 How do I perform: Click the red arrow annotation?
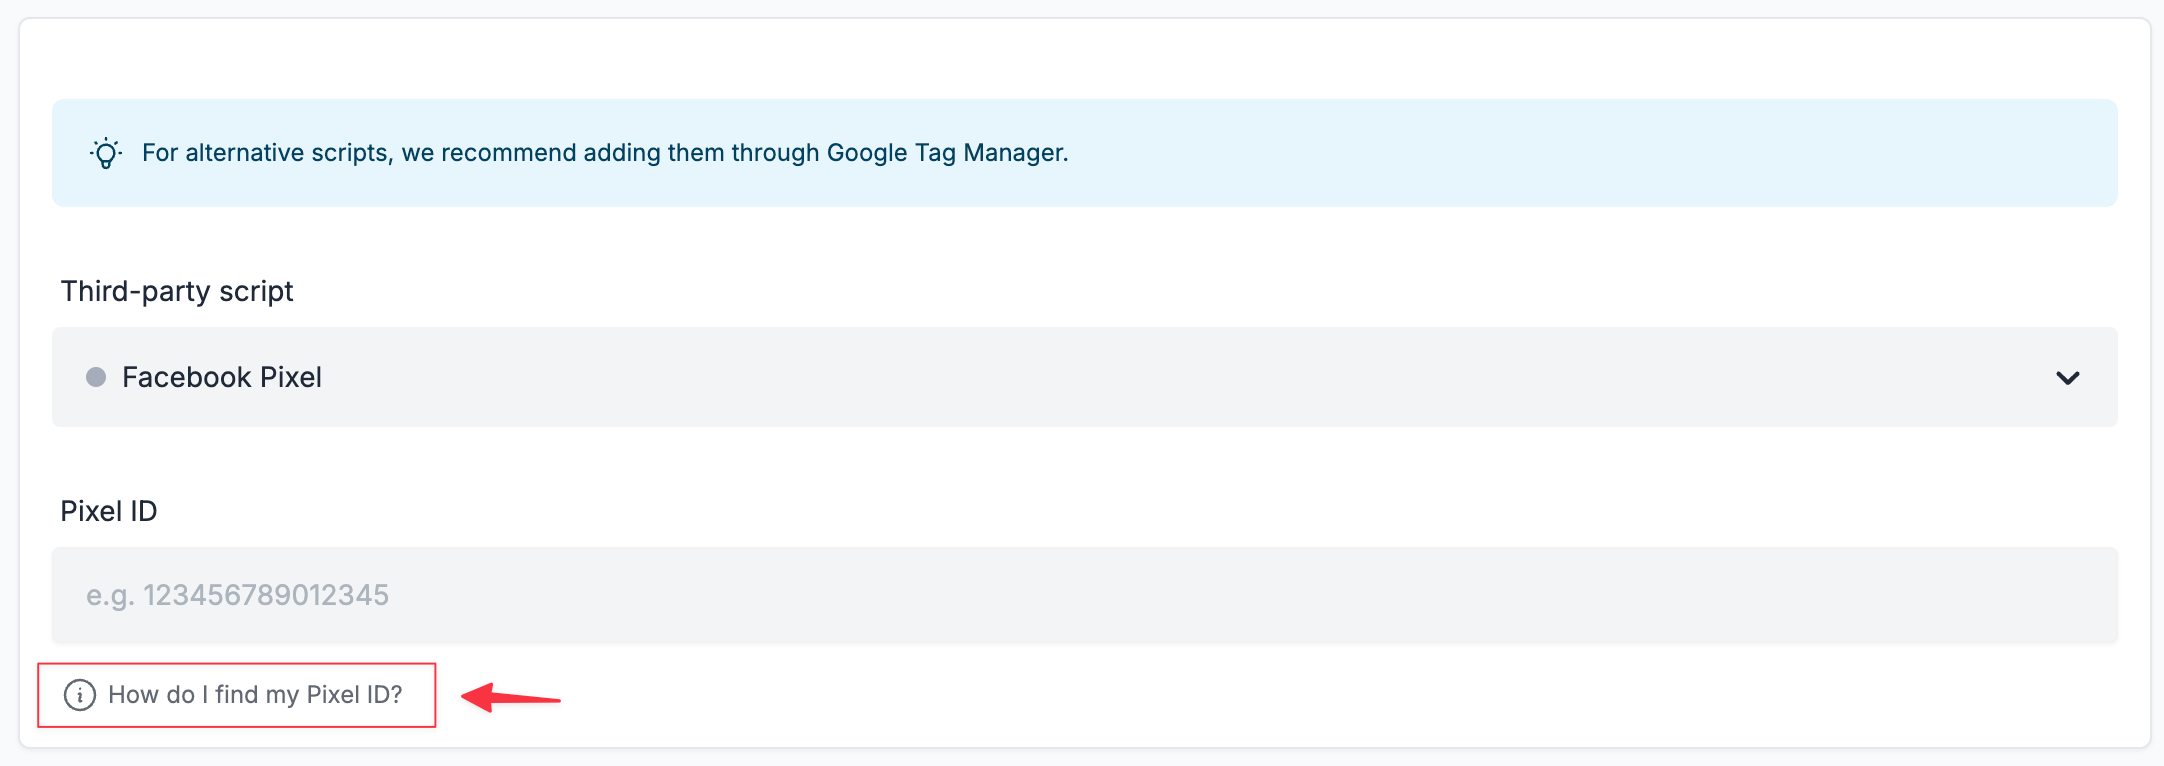click(511, 697)
